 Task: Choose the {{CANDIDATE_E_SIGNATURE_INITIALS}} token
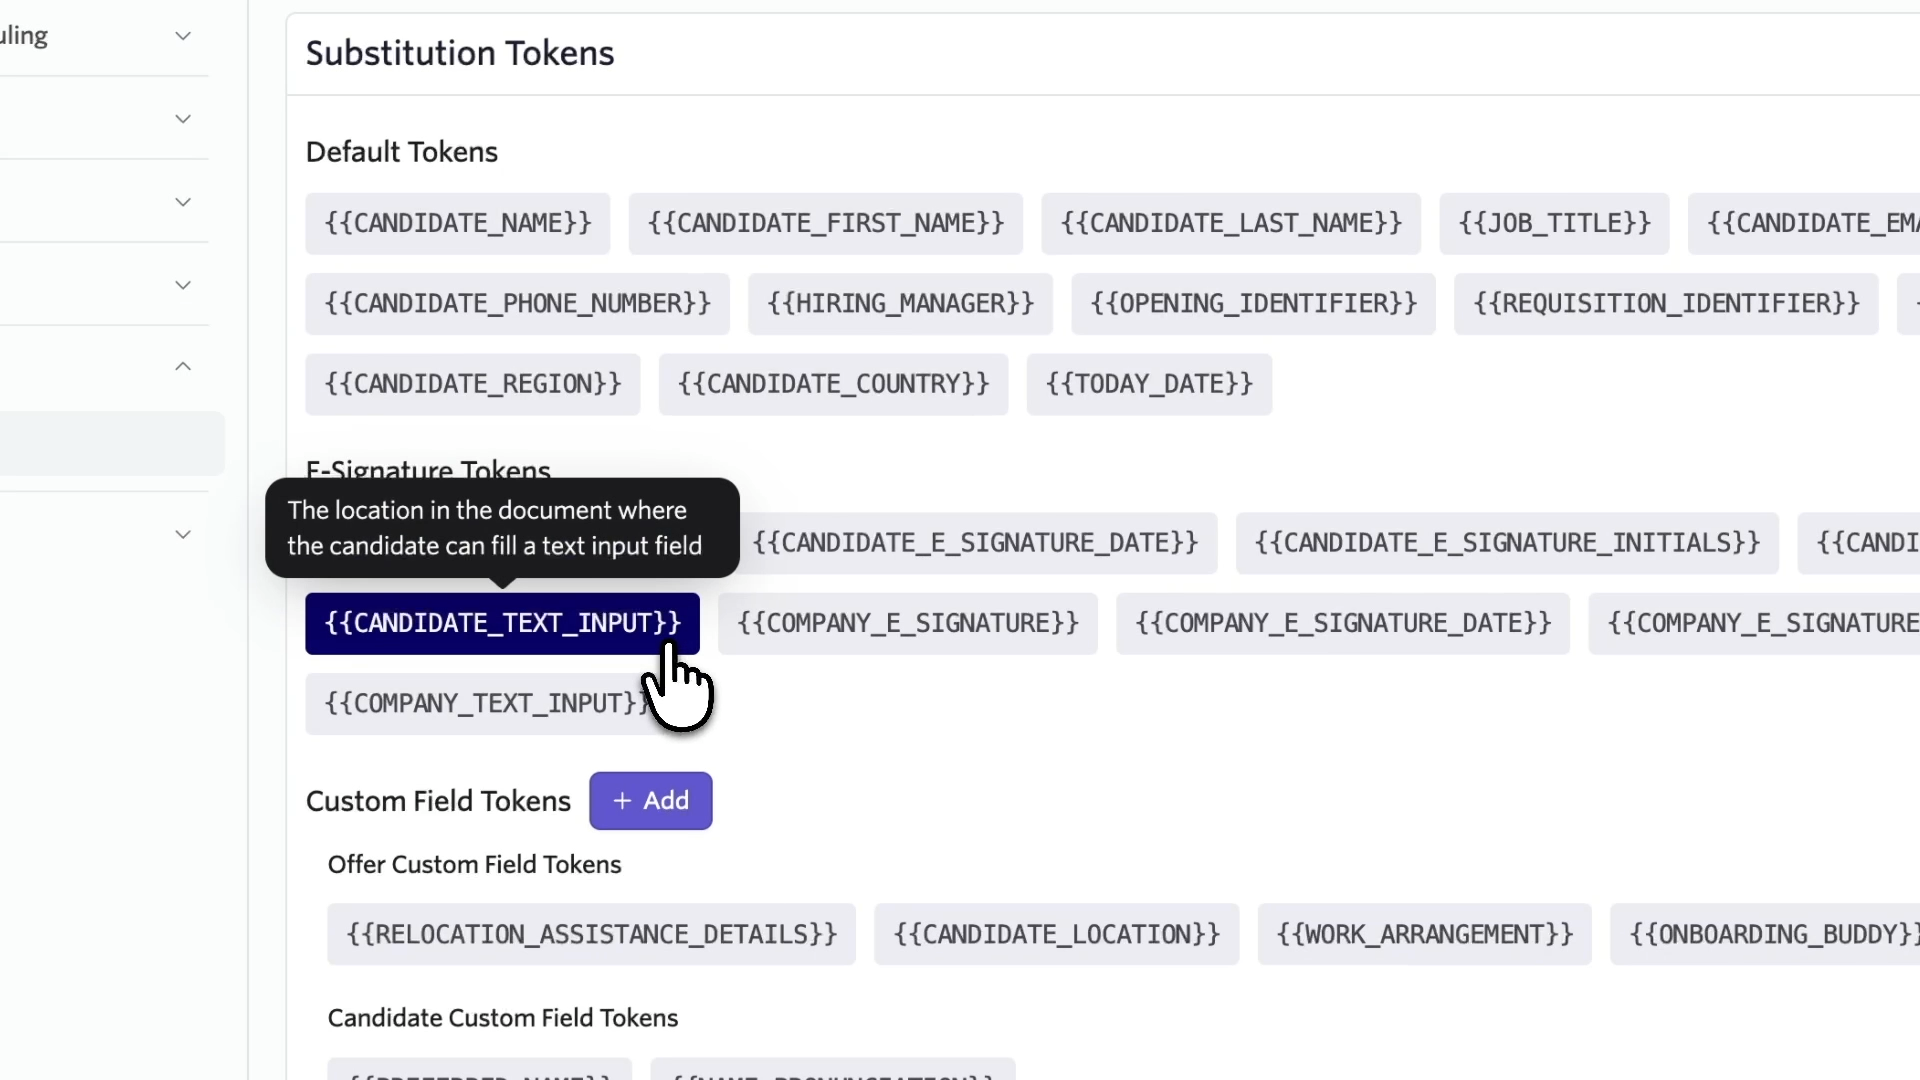[x=1506, y=543]
